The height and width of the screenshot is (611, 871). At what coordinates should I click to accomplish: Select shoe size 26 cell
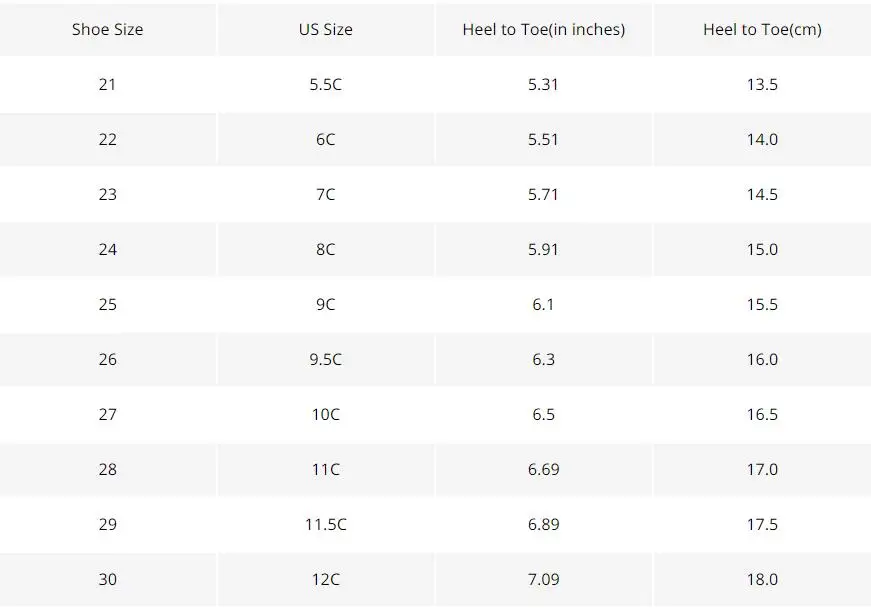click(x=107, y=359)
